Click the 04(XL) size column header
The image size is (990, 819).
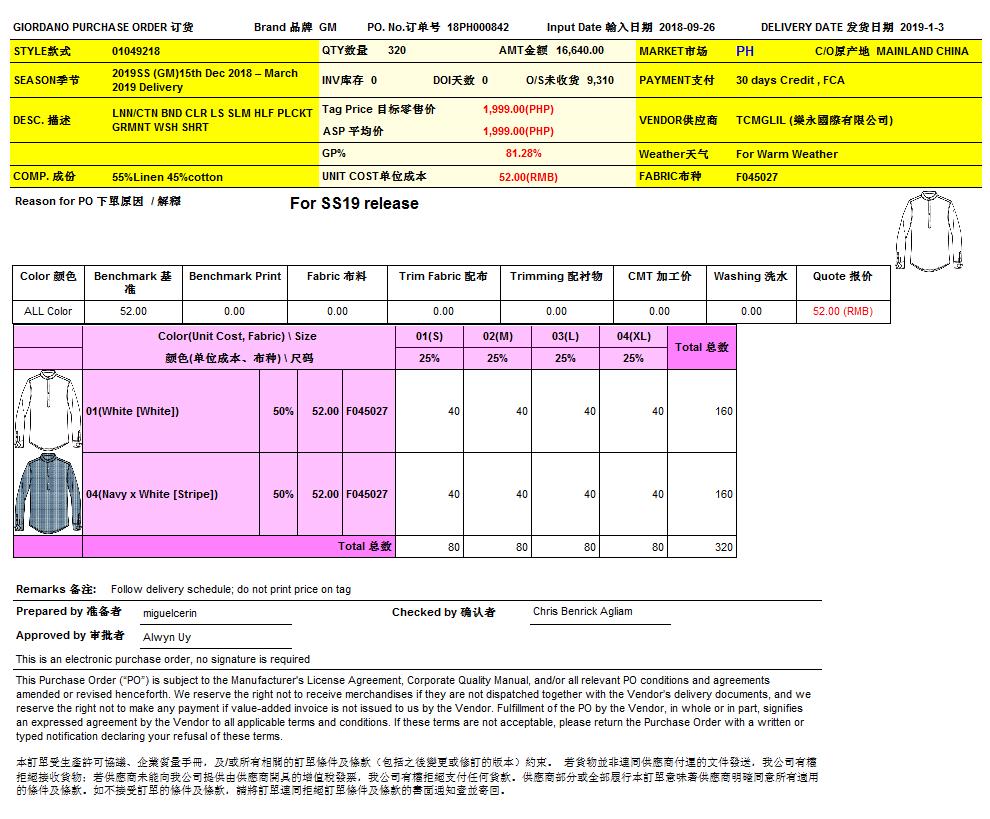[x=633, y=336]
